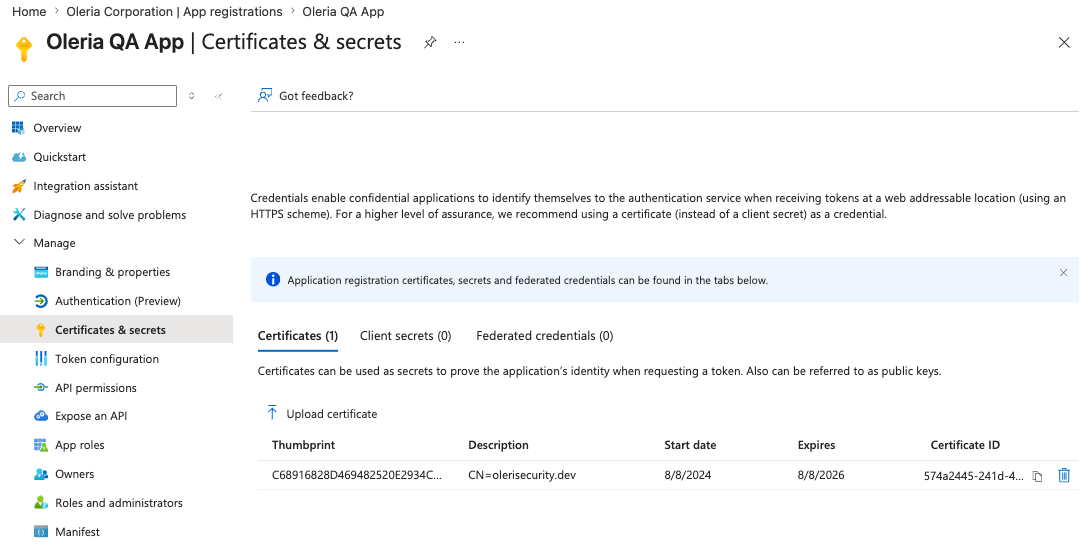Open the ellipsis more options menu

pyautogui.click(x=460, y=43)
